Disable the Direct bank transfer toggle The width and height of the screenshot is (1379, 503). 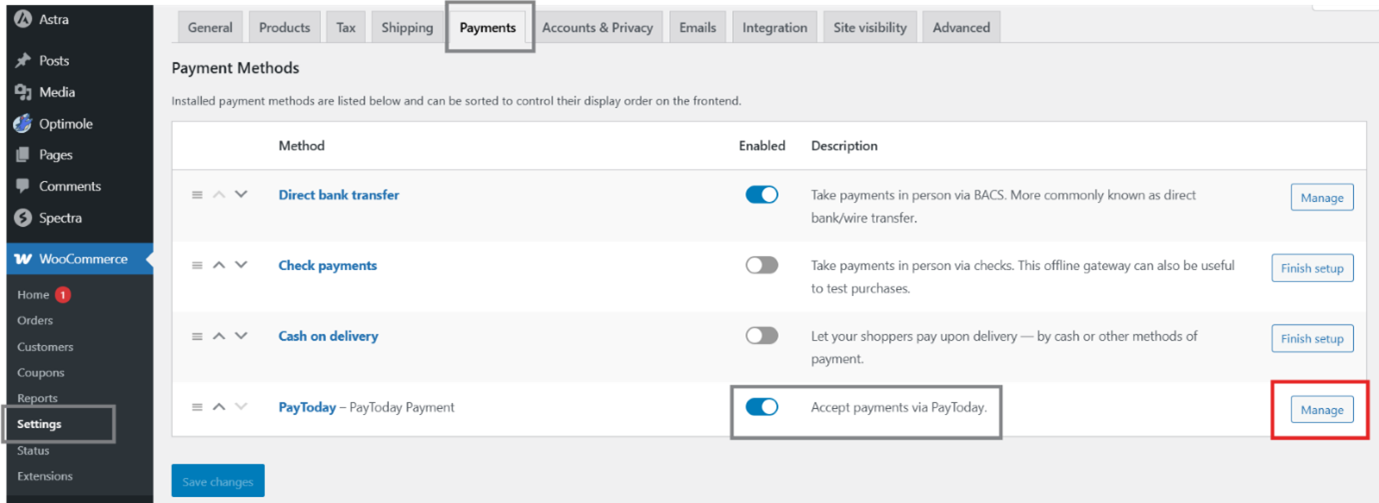(761, 195)
